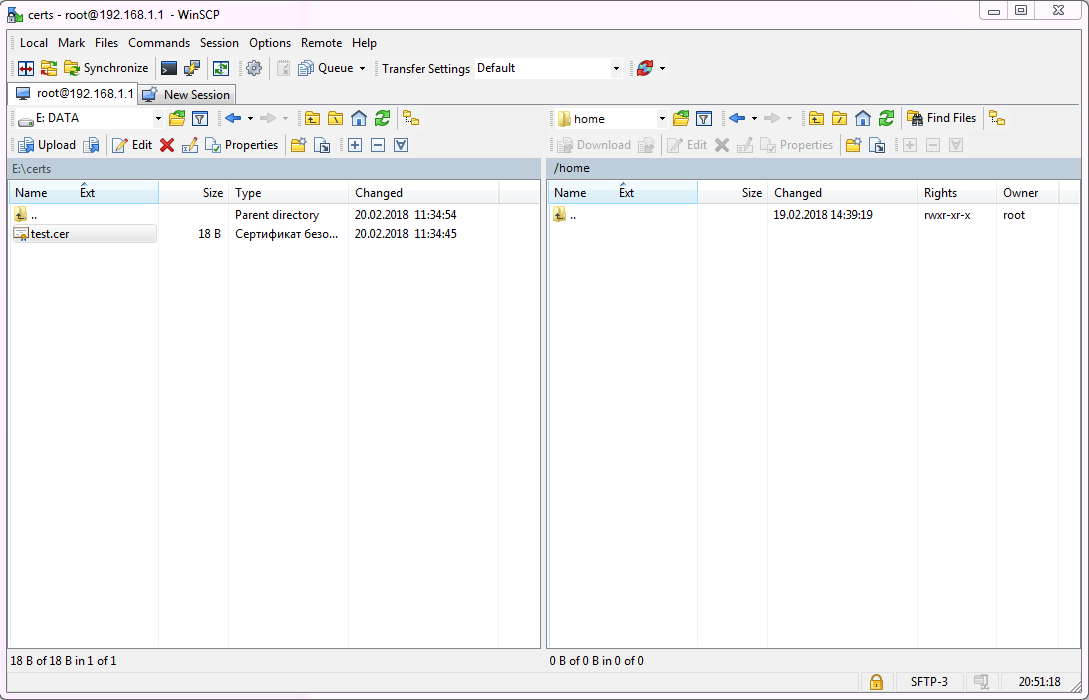Click the Upload button
Viewport: 1089px width, 700px height.
(47, 145)
